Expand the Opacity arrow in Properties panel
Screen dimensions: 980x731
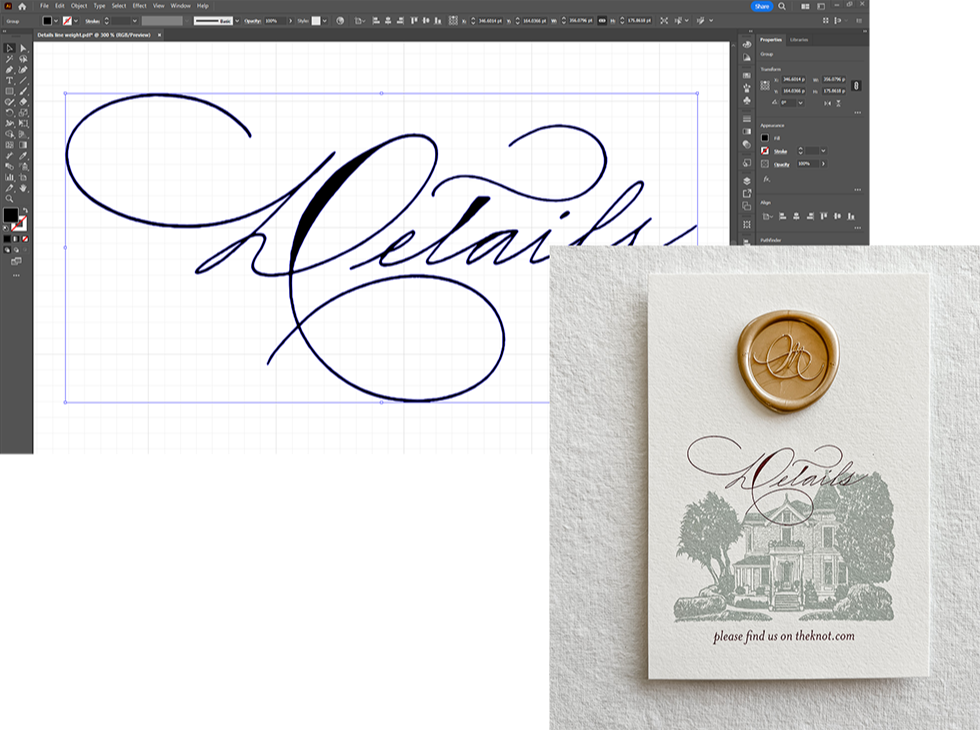click(x=823, y=164)
